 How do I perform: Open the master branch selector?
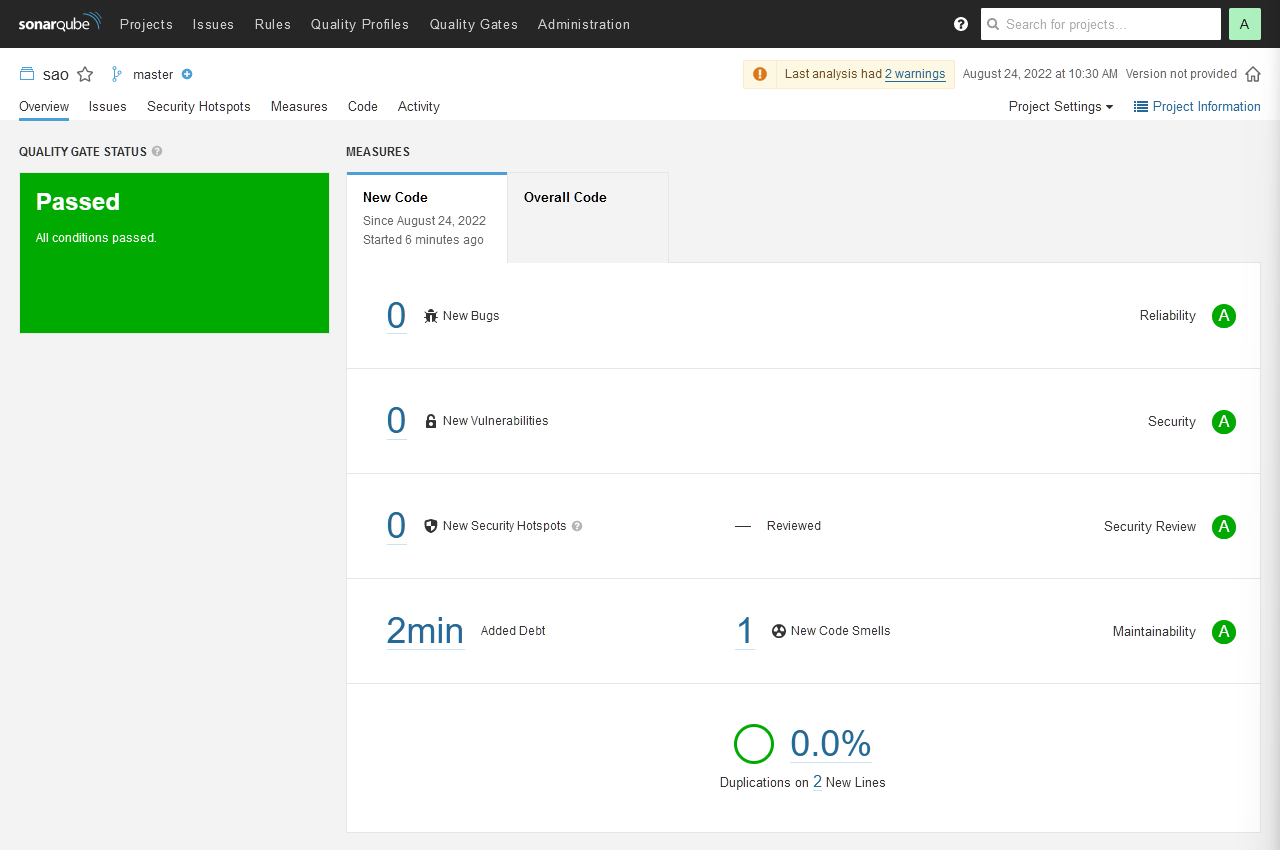point(152,74)
